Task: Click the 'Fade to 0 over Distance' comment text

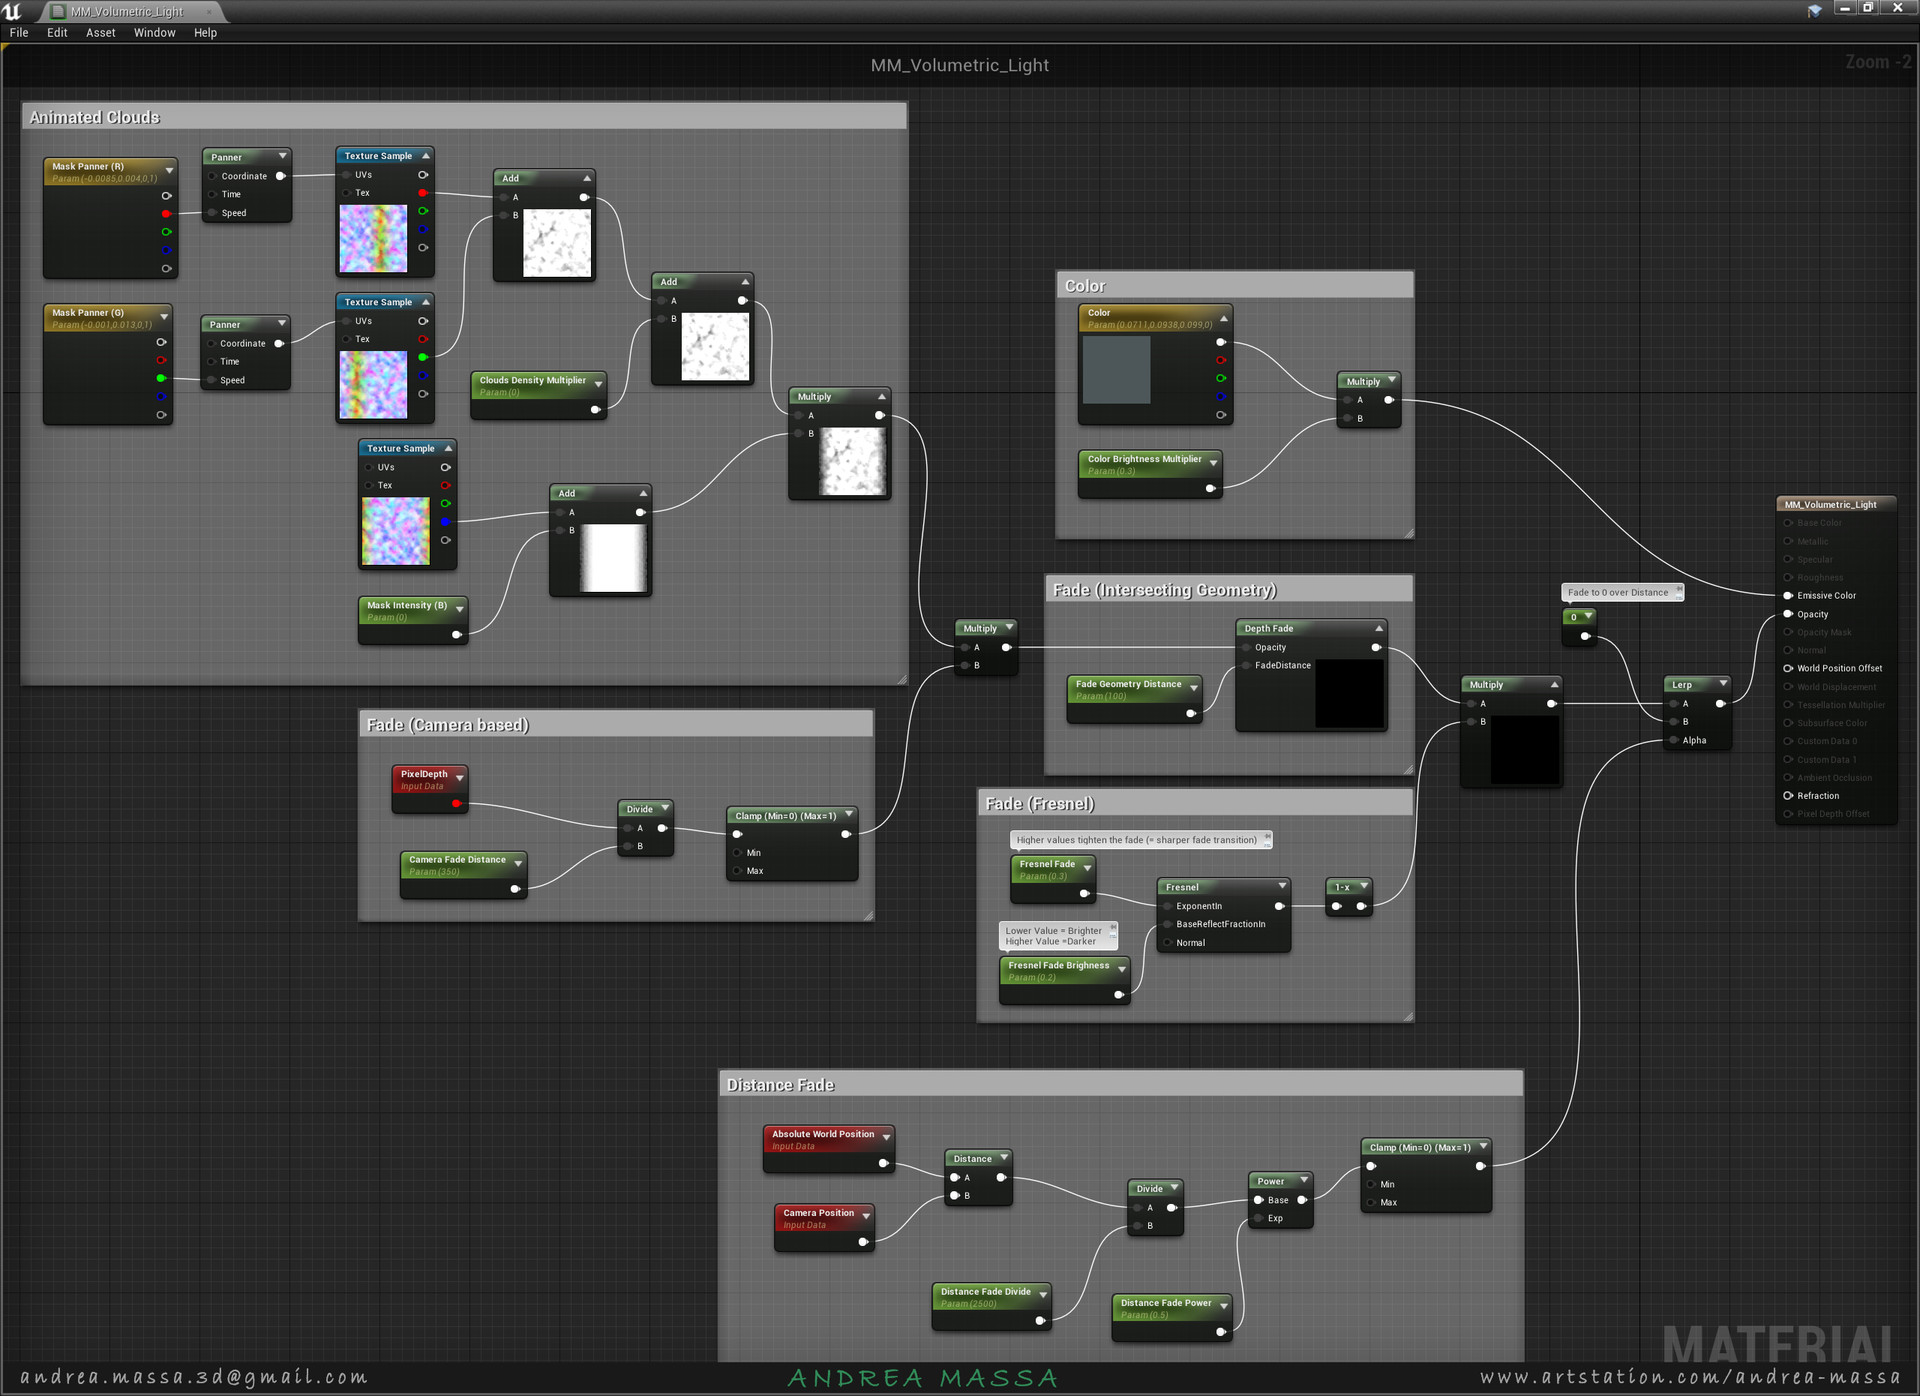Action: click(x=1618, y=593)
